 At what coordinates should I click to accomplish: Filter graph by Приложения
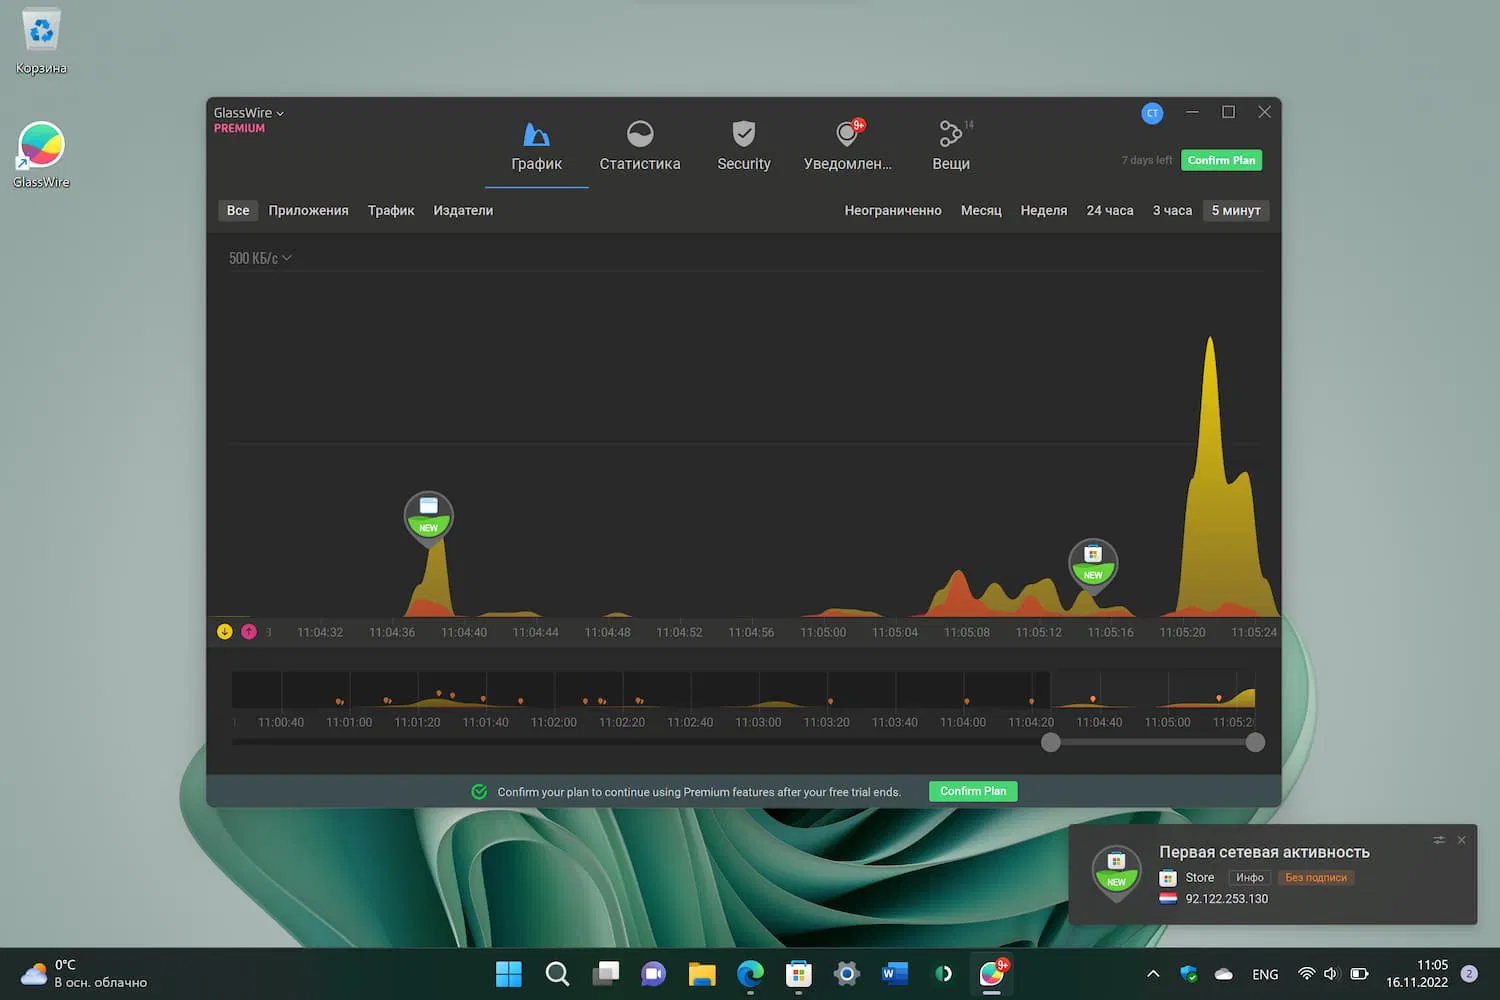[308, 210]
